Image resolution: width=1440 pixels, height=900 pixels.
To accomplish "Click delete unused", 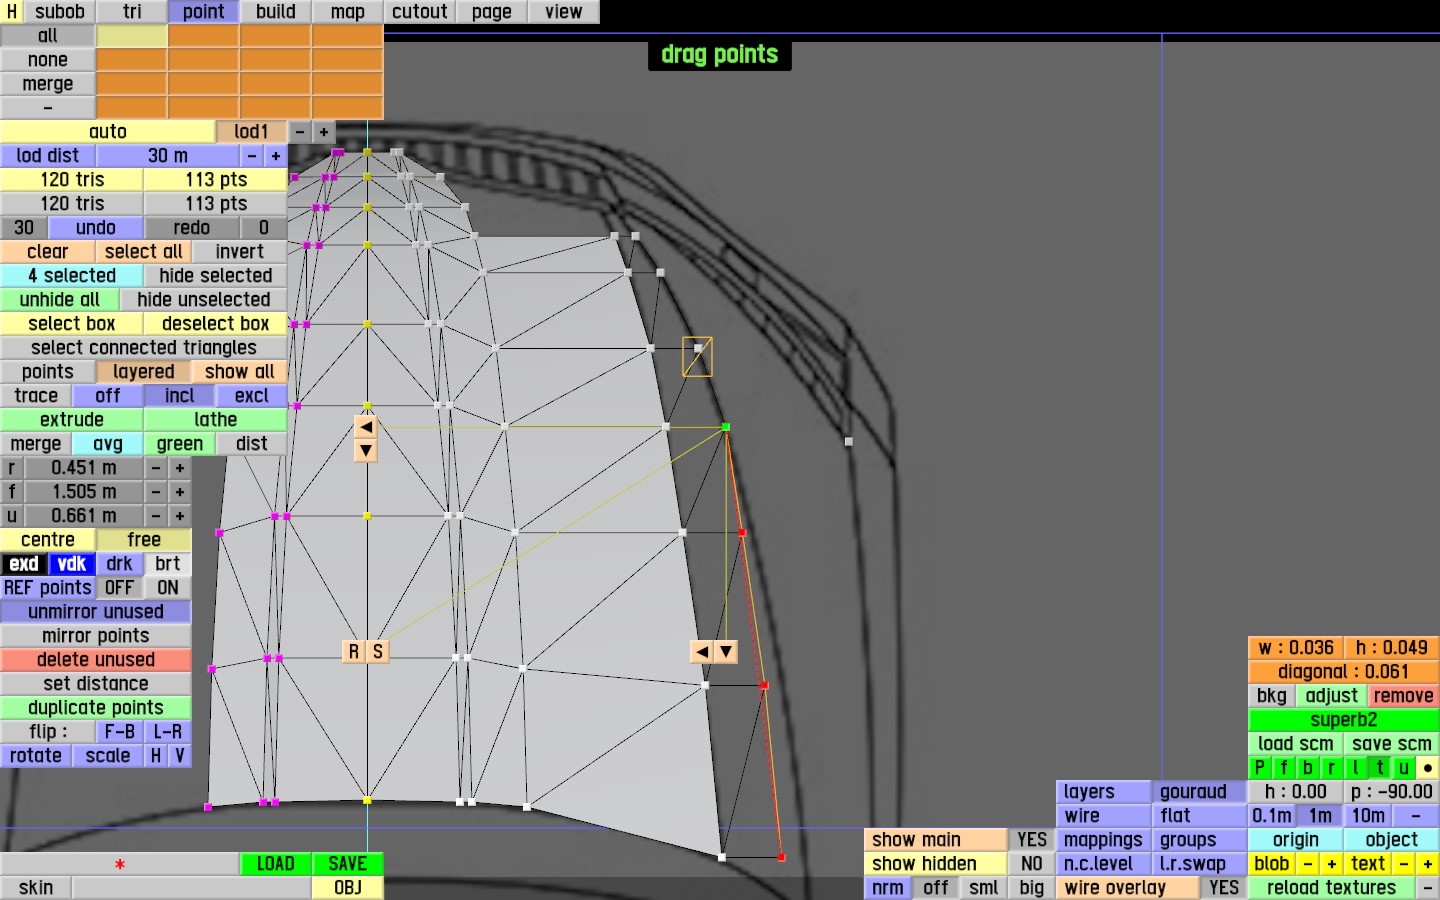I will tap(96, 660).
